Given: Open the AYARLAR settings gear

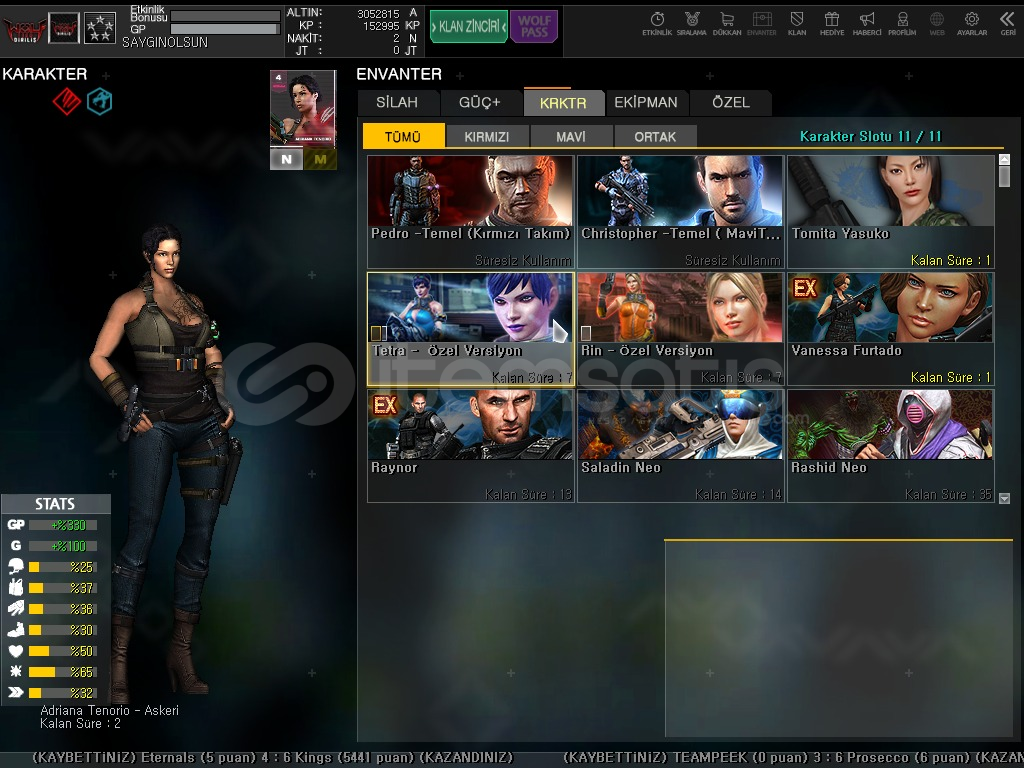Looking at the screenshot, I should [972, 24].
